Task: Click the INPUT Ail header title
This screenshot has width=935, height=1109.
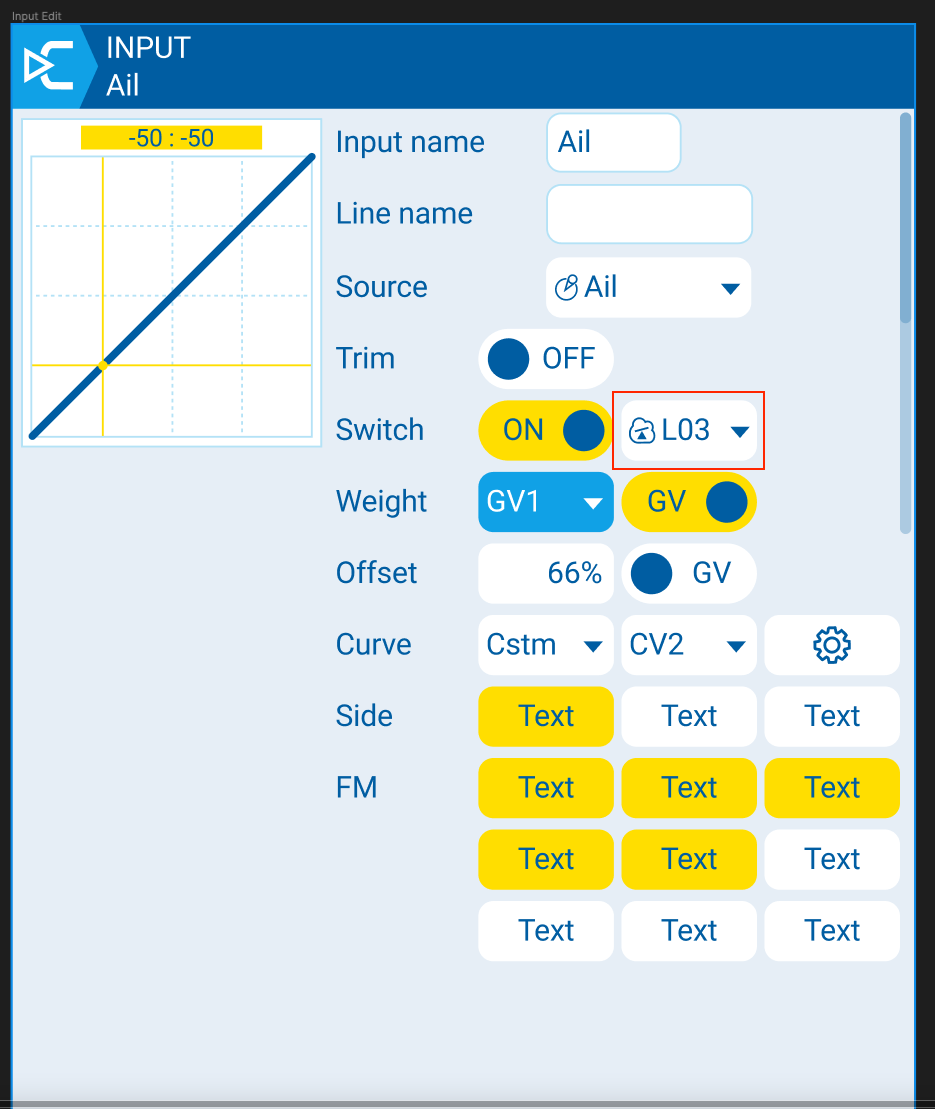Action: click(x=149, y=66)
